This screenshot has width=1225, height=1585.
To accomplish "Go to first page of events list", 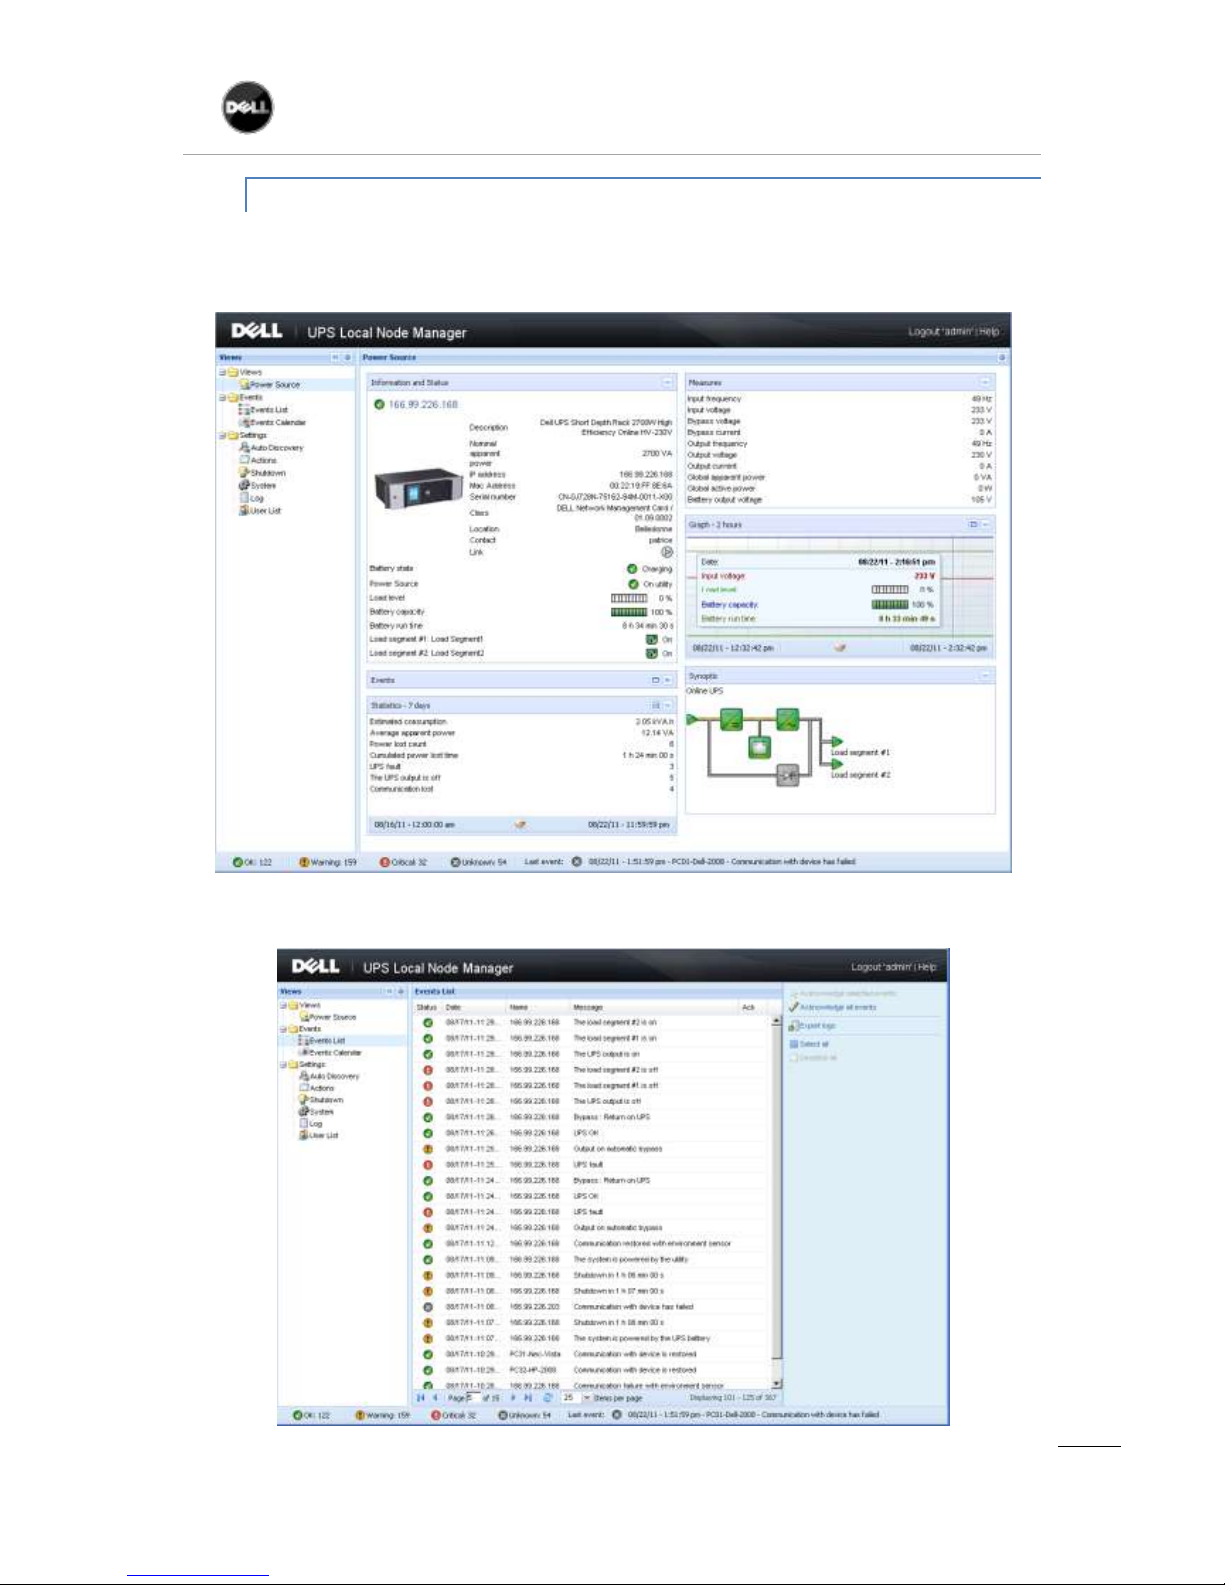I will pos(421,1398).
